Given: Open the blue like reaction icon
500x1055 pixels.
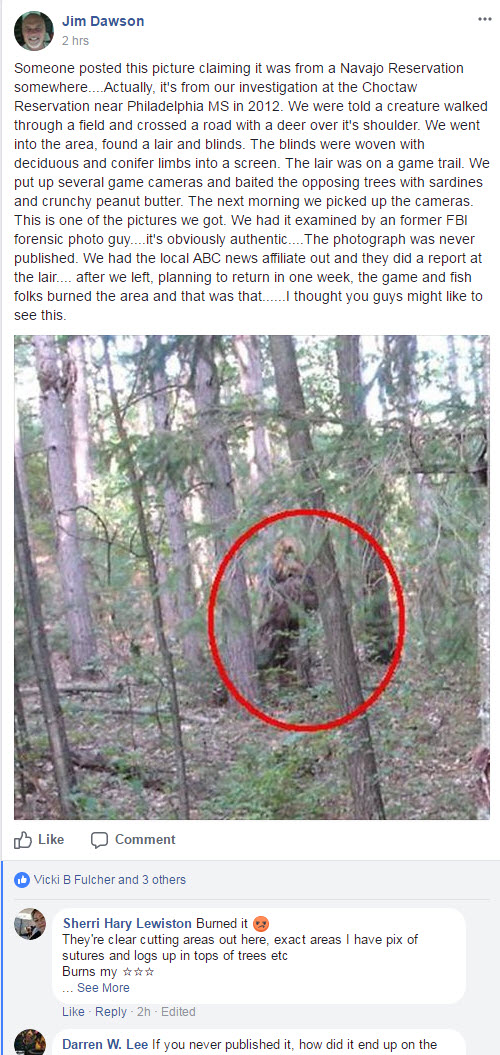Looking at the screenshot, I should (x=22, y=879).
